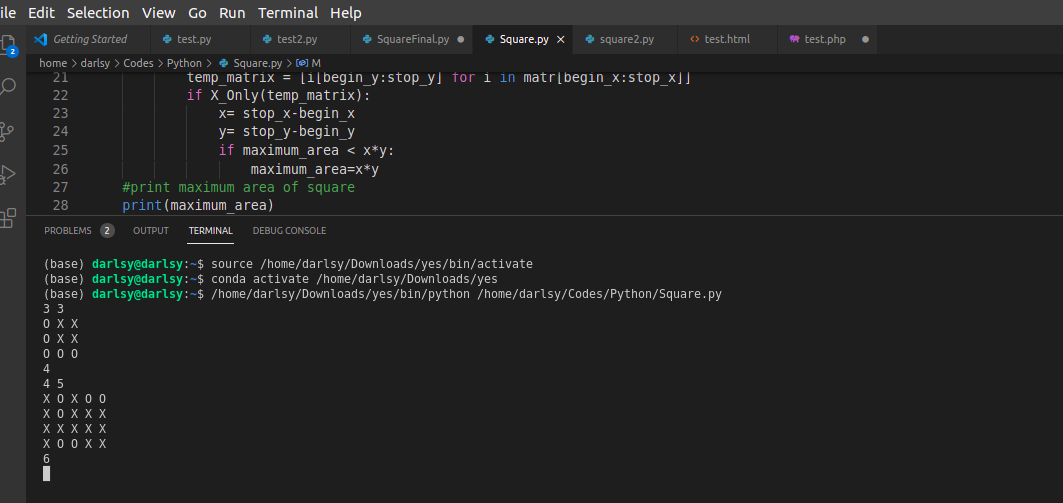
Task: Switch to the test.html tab
Action: tap(726, 39)
